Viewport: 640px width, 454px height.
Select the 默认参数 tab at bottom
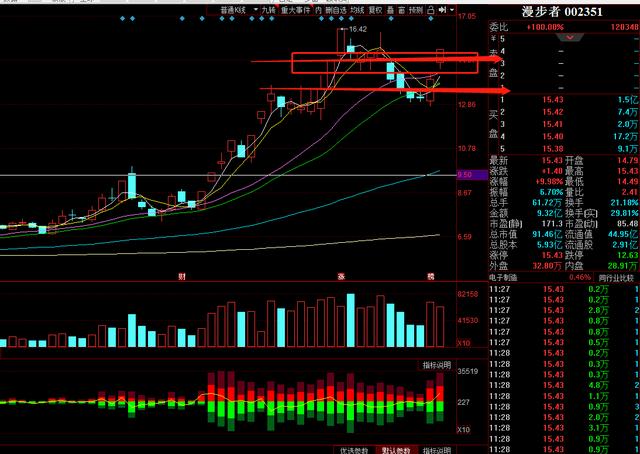click(396, 450)
